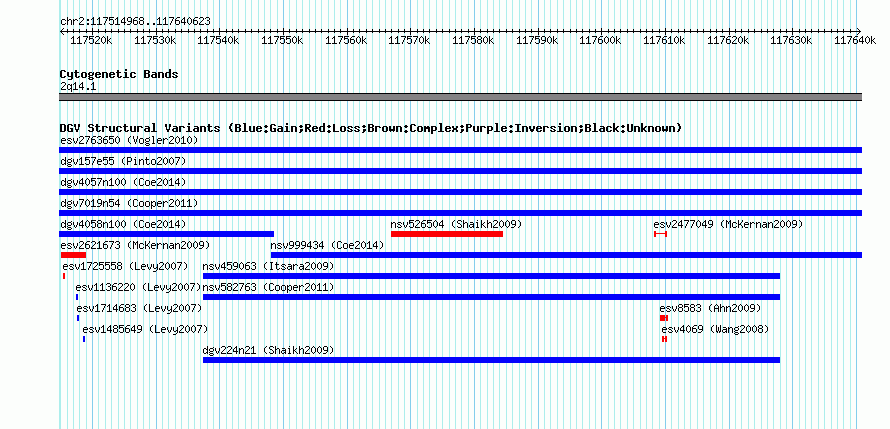Click the 117560k ruler position

[x=346, y=41]
